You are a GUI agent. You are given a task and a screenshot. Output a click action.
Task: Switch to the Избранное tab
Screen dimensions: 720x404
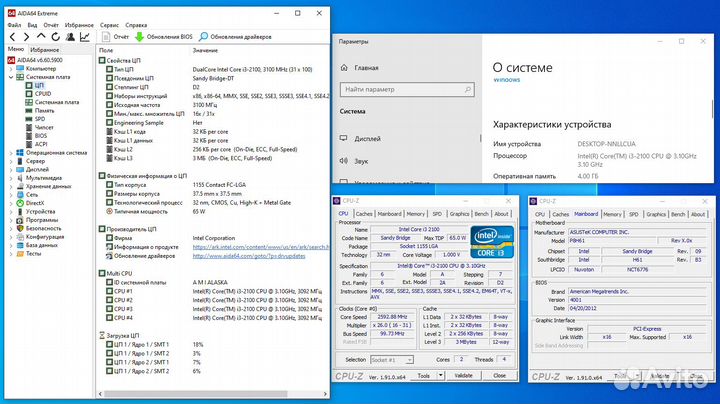pos(45,50)
